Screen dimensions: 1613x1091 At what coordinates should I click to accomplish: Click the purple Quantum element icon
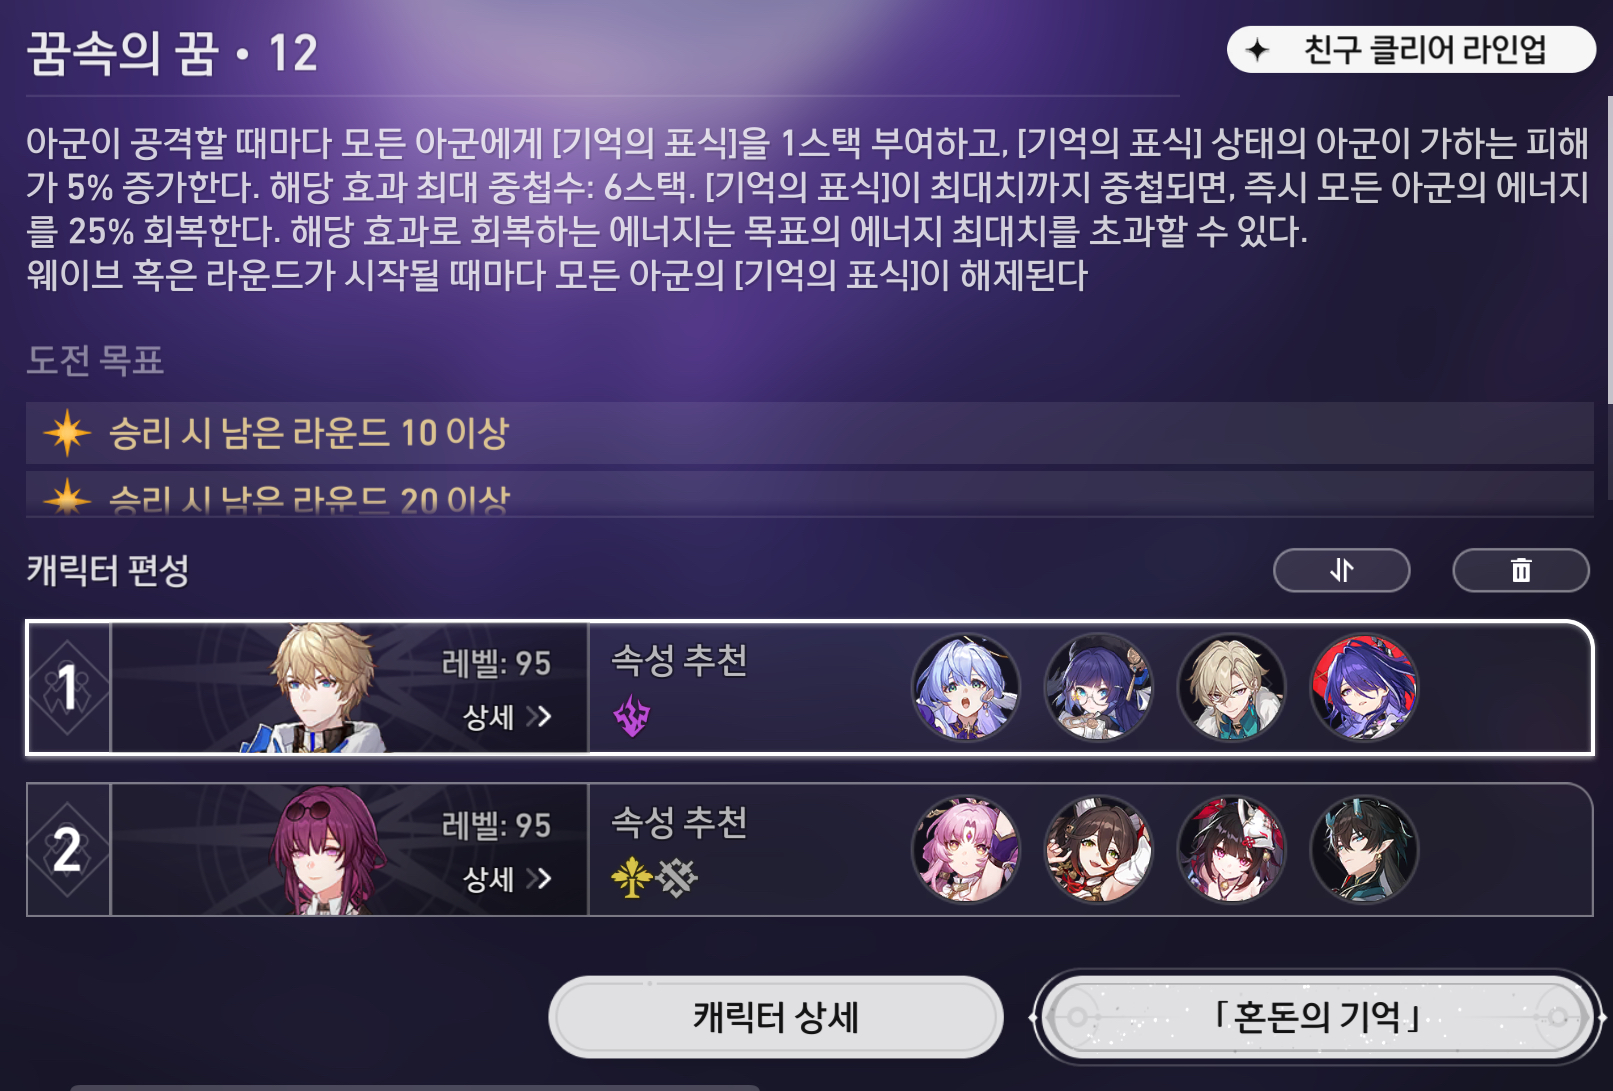click(x=631, y=716)
